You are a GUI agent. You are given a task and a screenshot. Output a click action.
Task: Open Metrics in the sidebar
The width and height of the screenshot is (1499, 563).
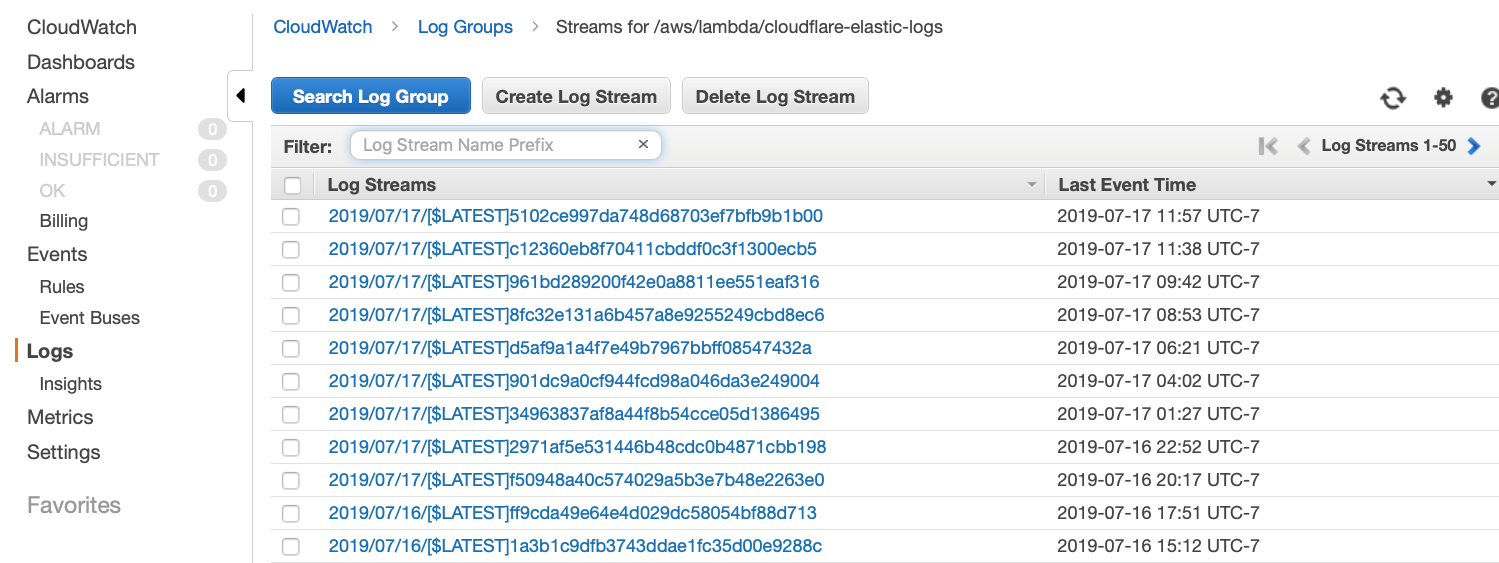[60, 418]
